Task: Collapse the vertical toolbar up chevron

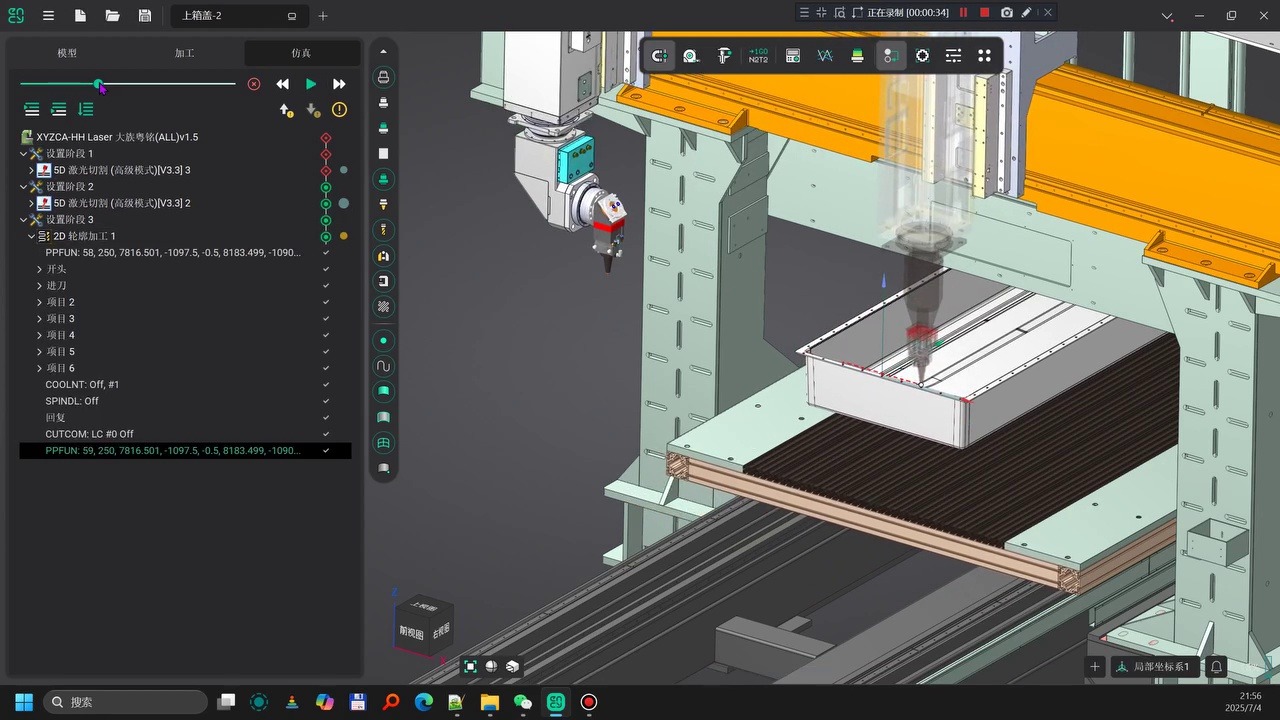Action: pyautogui.click(x=383, y=51)
